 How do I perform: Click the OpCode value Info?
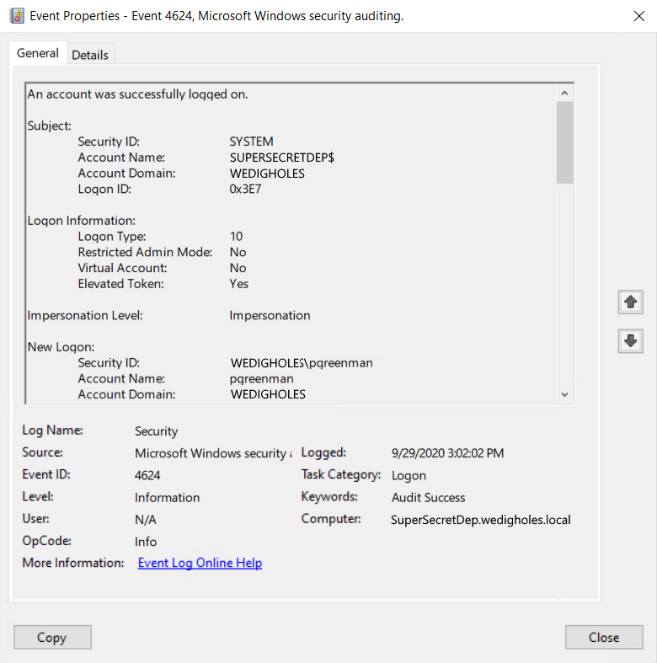145,542
